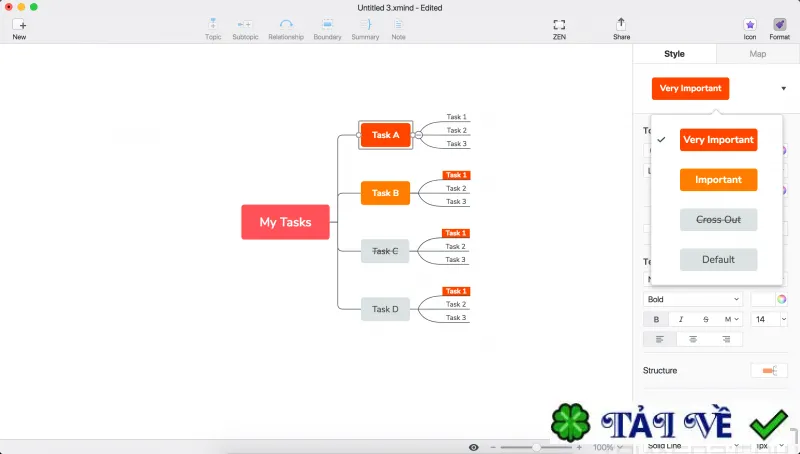Click the Very Important preset preview button

click(x=690, y=88)
